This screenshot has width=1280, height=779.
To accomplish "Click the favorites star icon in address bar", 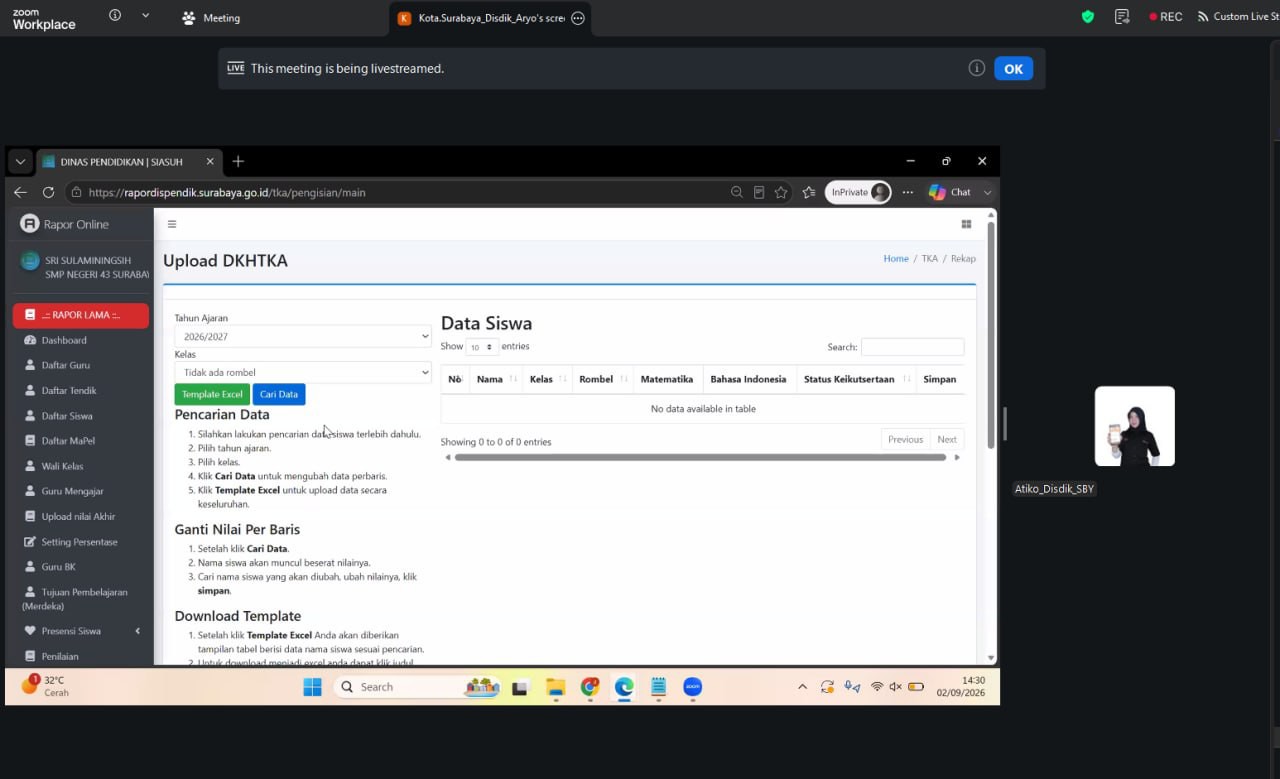I will coord(781,192).
